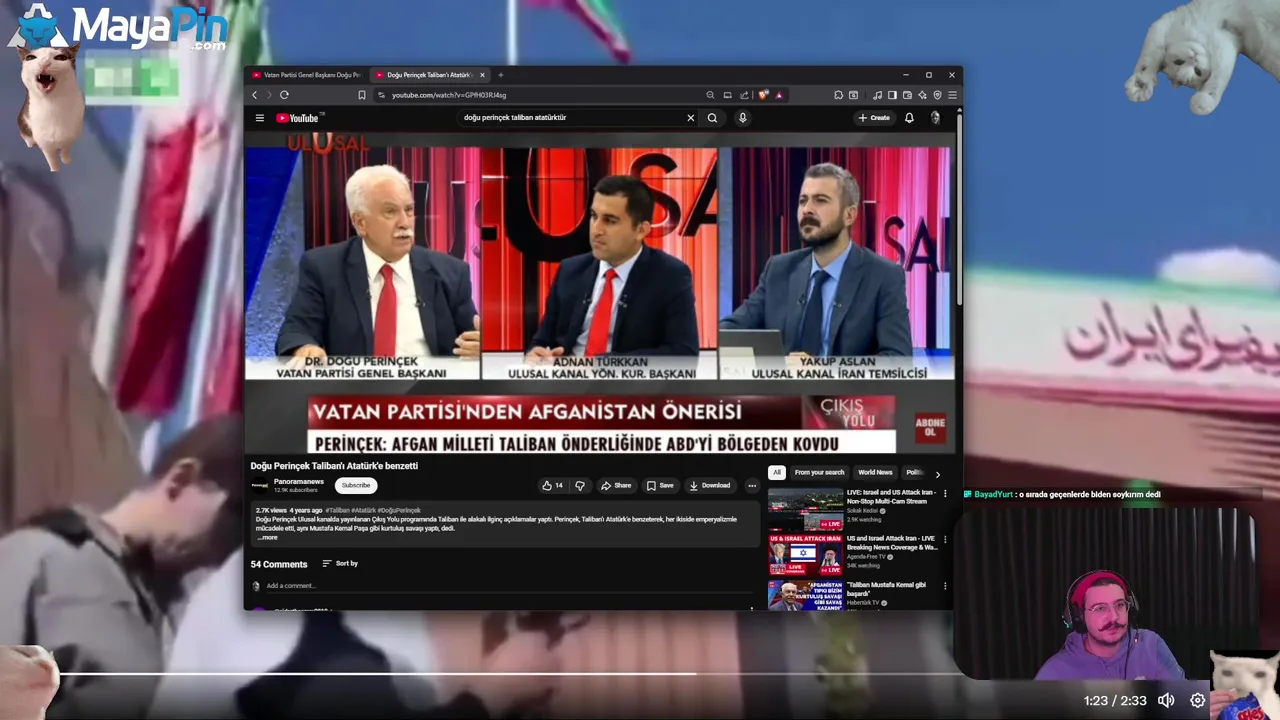
Task: Select Doğu Perinçek Taliban'ı Atatürk tab
Action: tap(429, 75)
